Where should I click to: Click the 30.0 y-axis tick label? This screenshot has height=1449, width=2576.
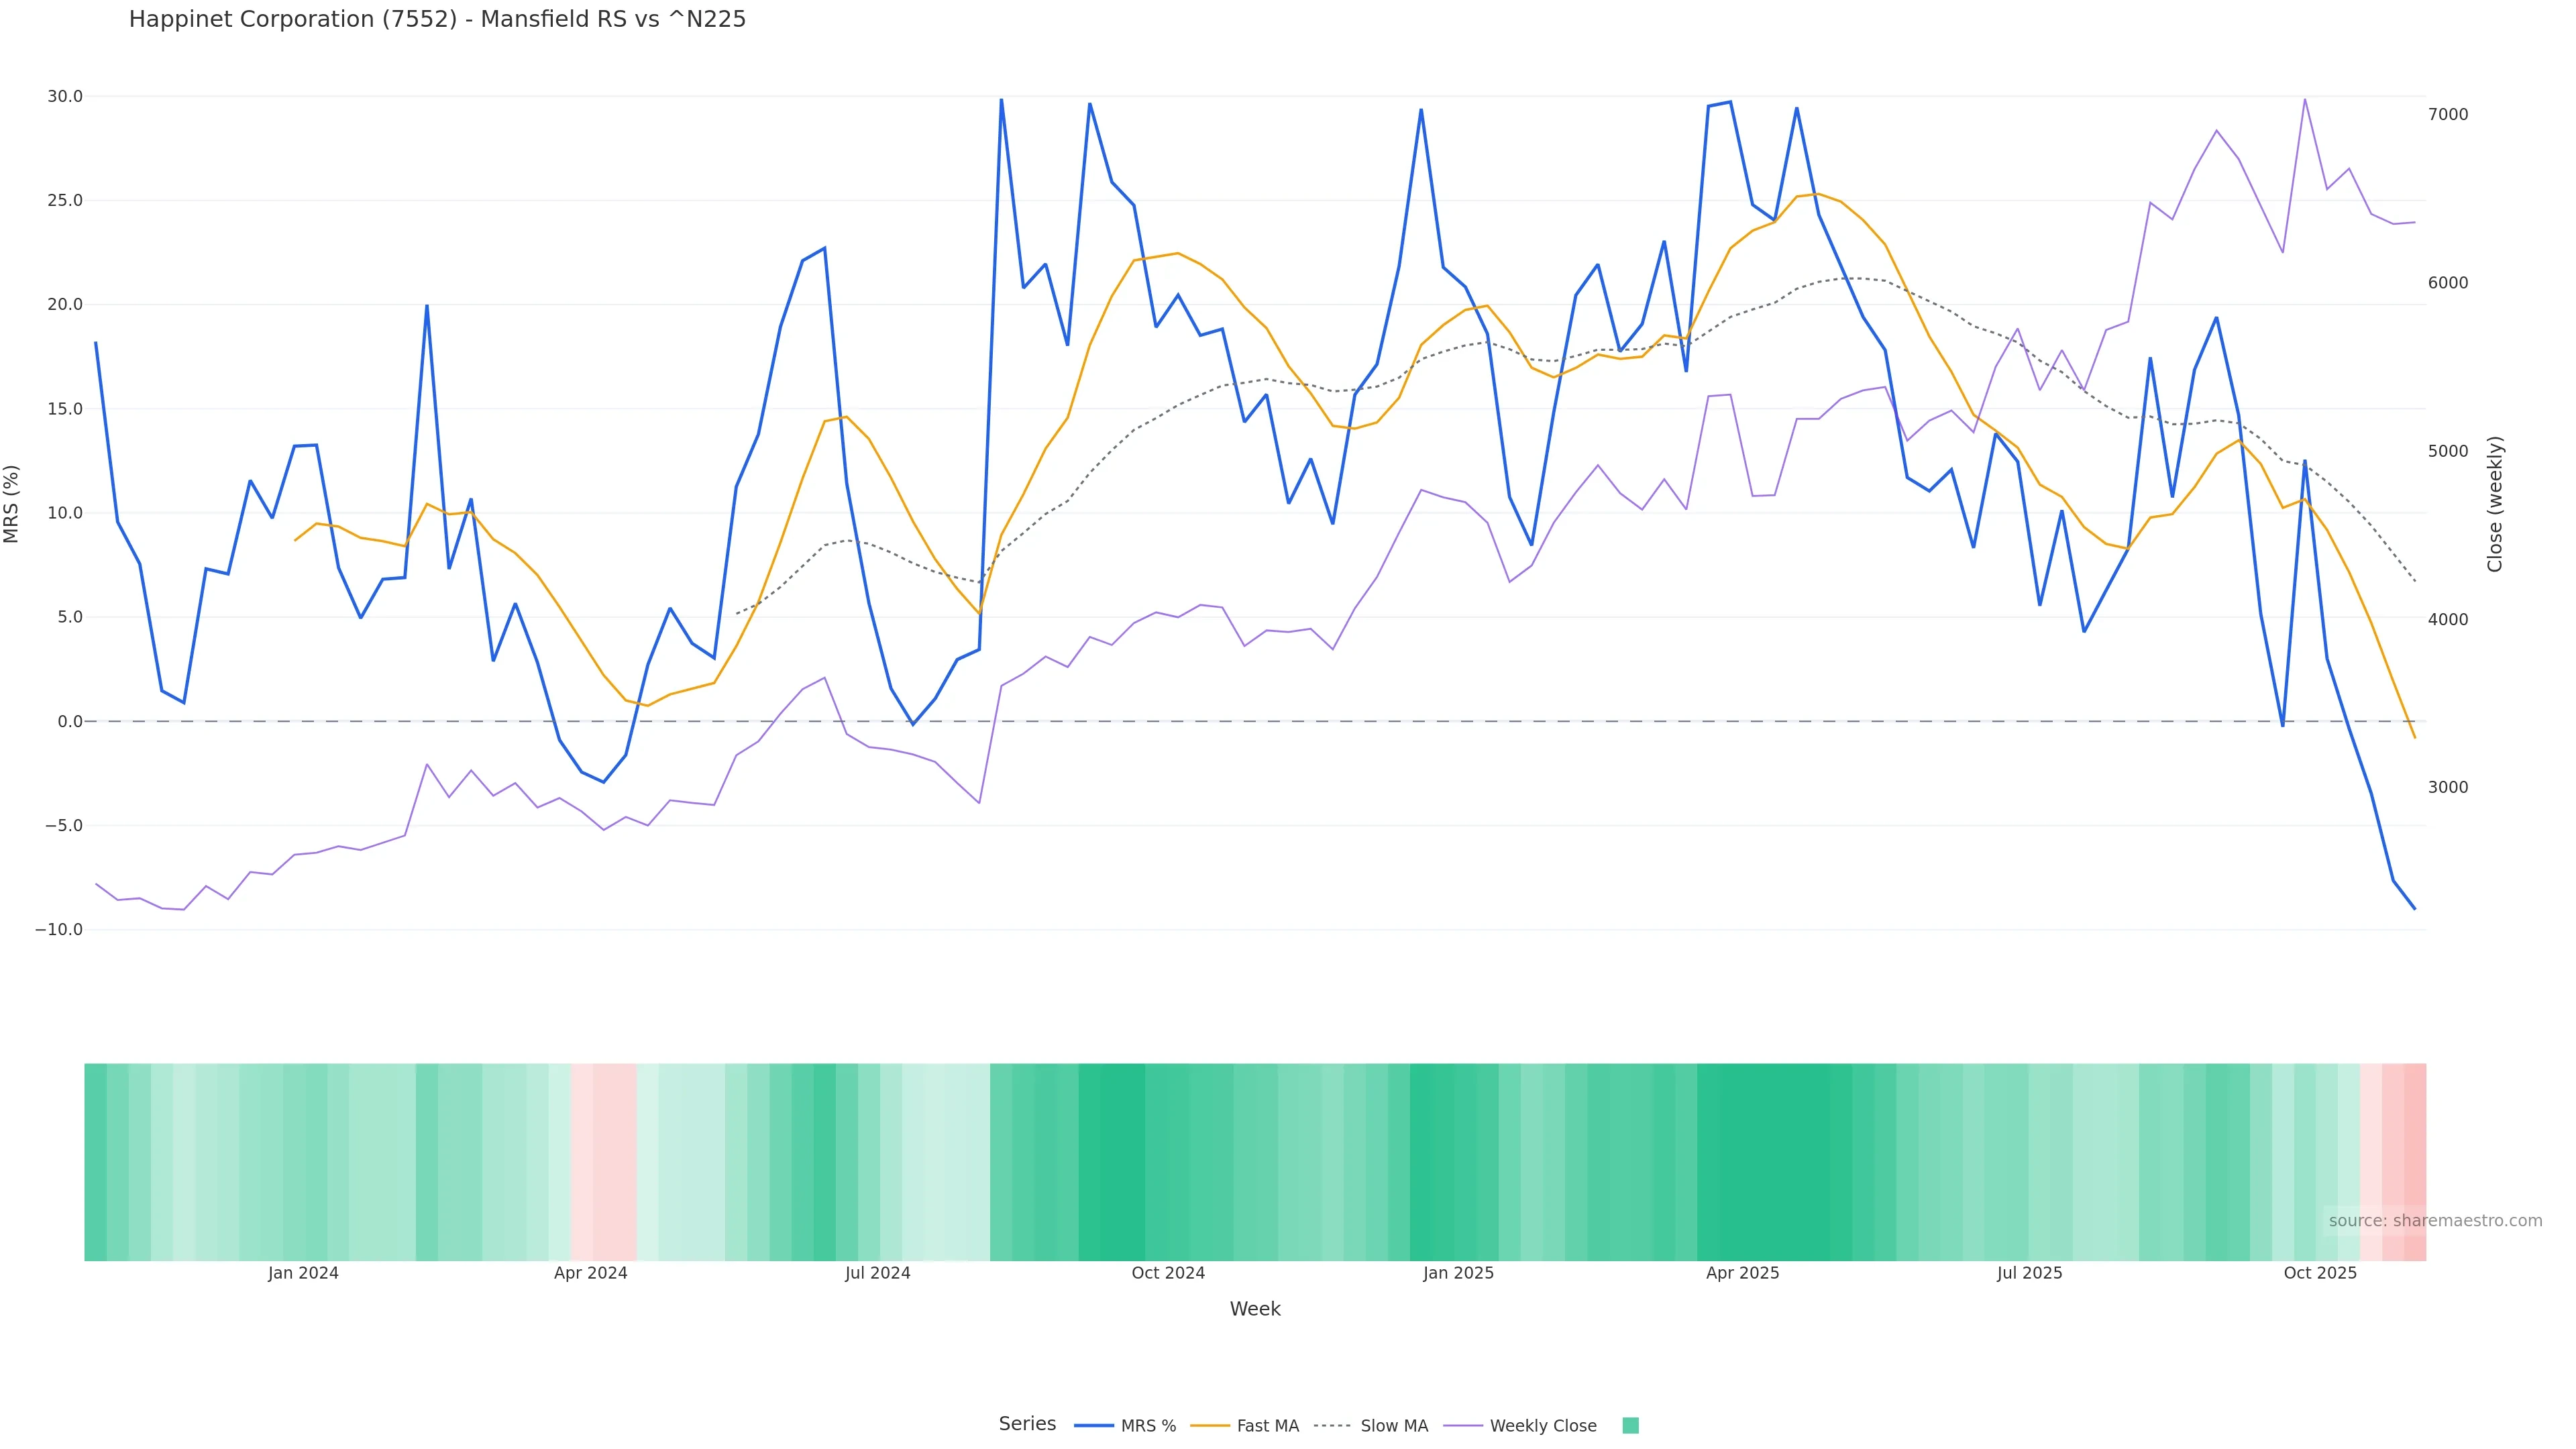click(65, 97)
